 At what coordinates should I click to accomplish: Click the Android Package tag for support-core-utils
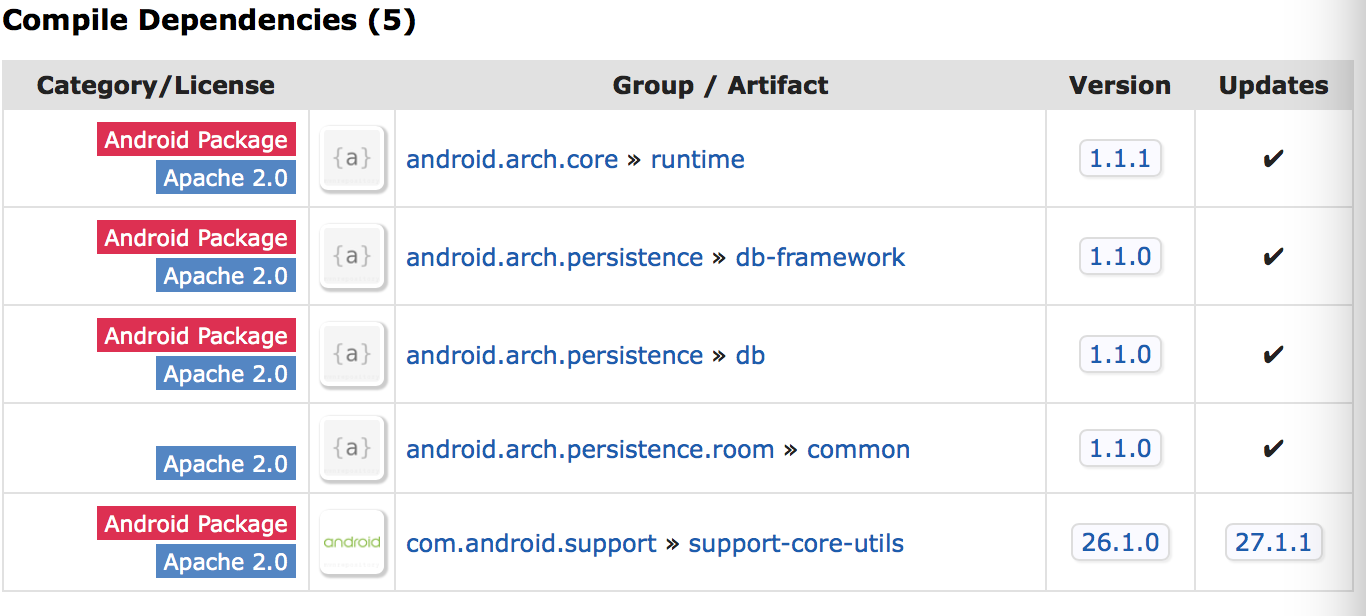pos(196,524)
